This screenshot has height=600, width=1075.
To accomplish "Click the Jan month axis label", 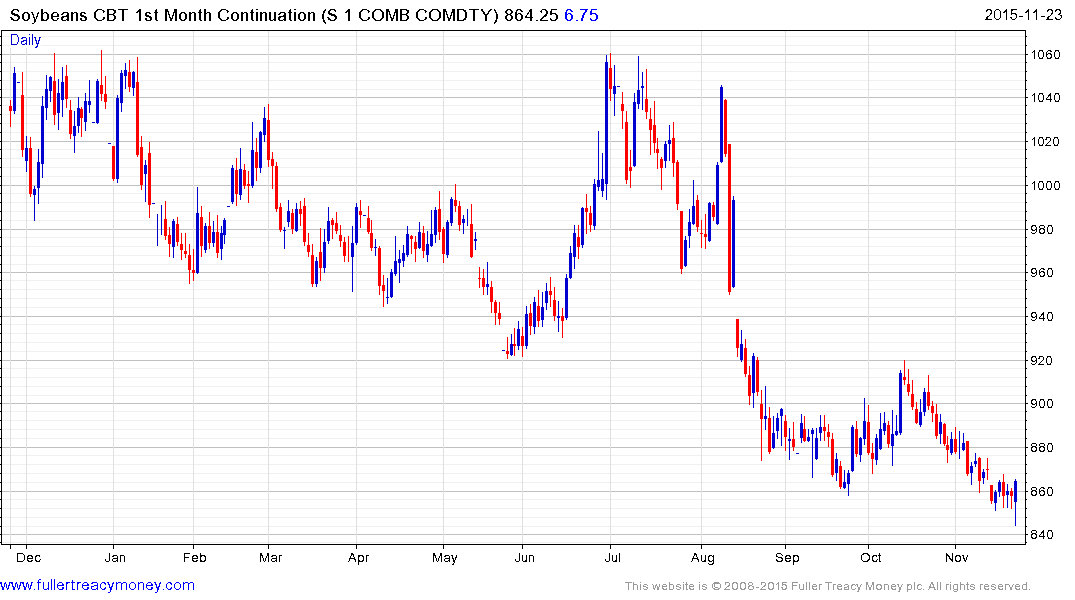I will (x=114, y=557).
